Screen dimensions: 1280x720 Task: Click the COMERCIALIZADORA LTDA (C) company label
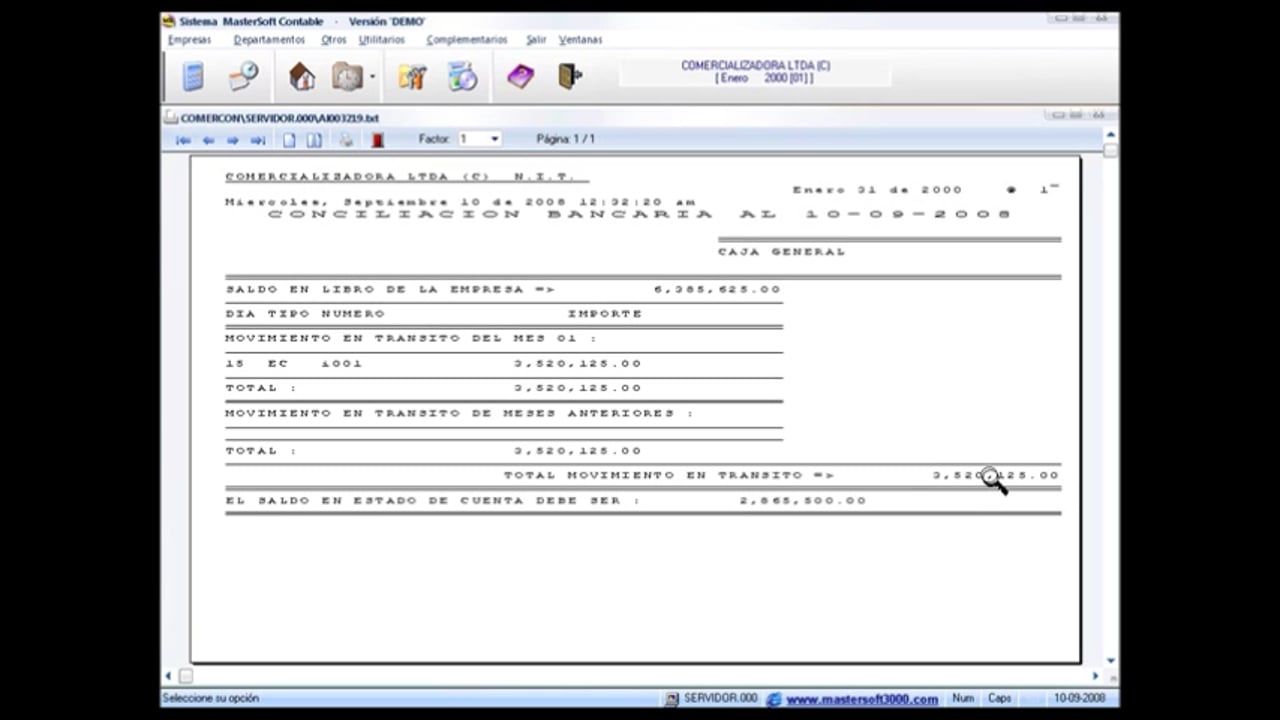point(756,66)
